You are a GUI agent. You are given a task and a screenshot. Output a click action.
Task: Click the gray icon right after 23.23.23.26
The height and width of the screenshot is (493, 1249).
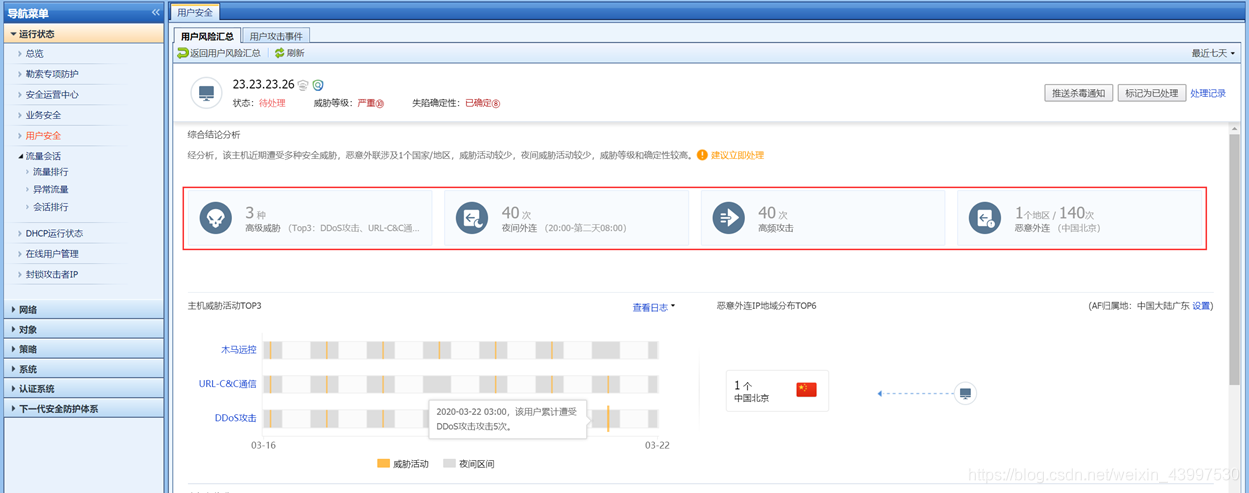click(x=303, y=85)
